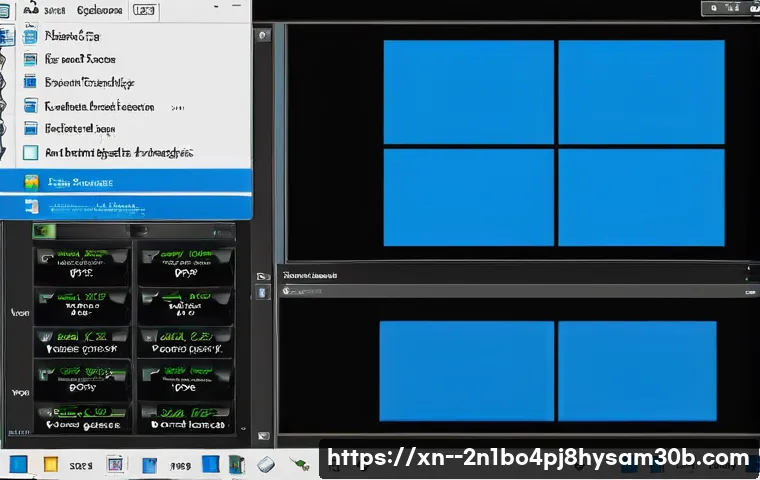Toggle the green indicator in the tile panel header
Image resolution: width=760 pixels, height=480 pixels.
tap(42, 231)
